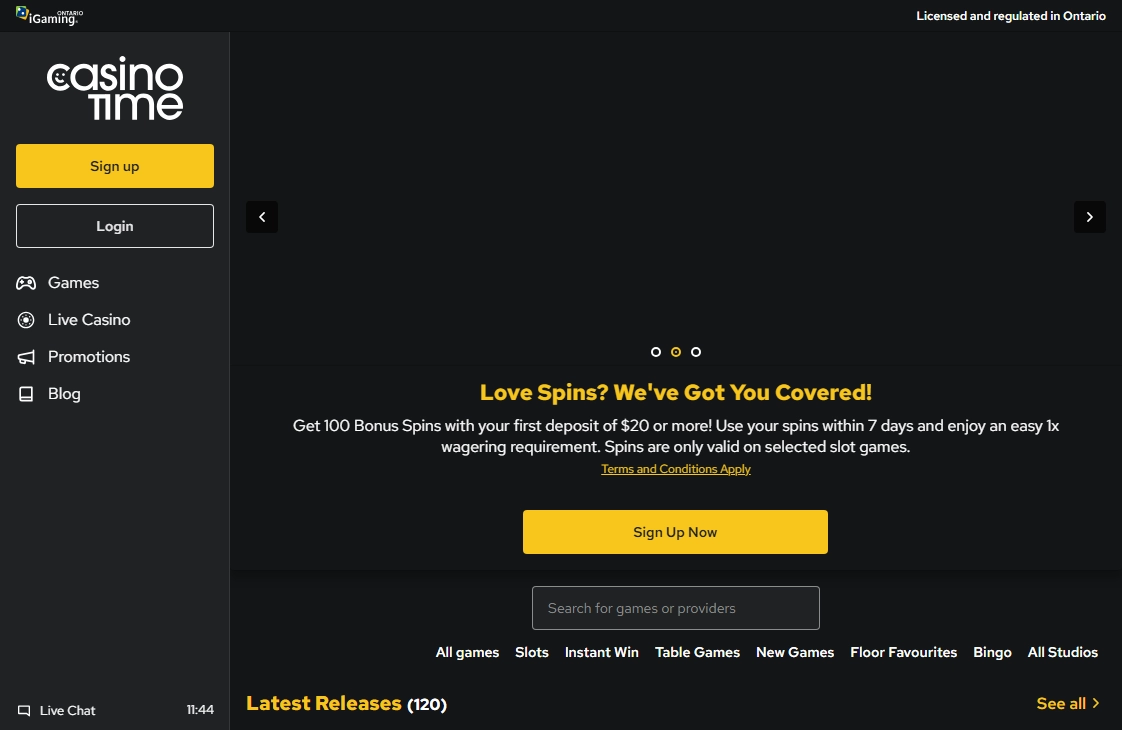Select the first carousel dot

655,351
